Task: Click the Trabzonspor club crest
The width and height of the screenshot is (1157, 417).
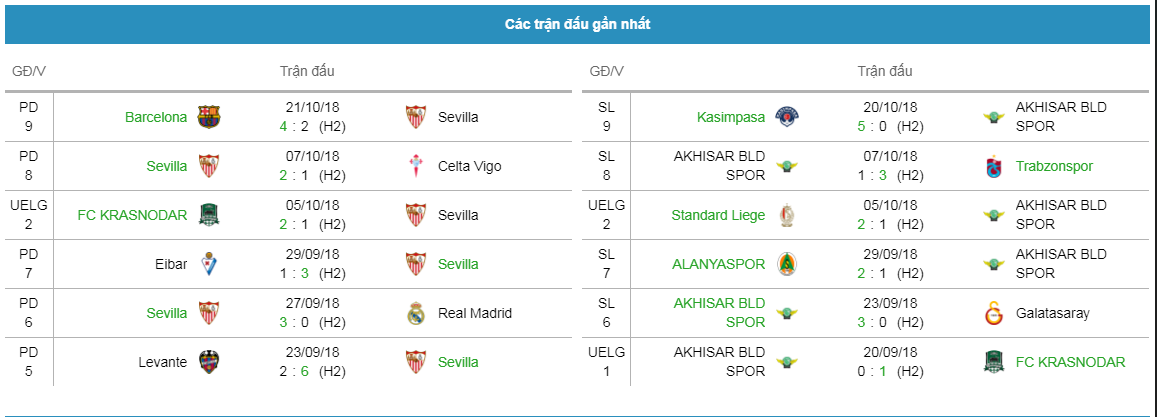Action: pyautogui.click(x=994, y=166)
